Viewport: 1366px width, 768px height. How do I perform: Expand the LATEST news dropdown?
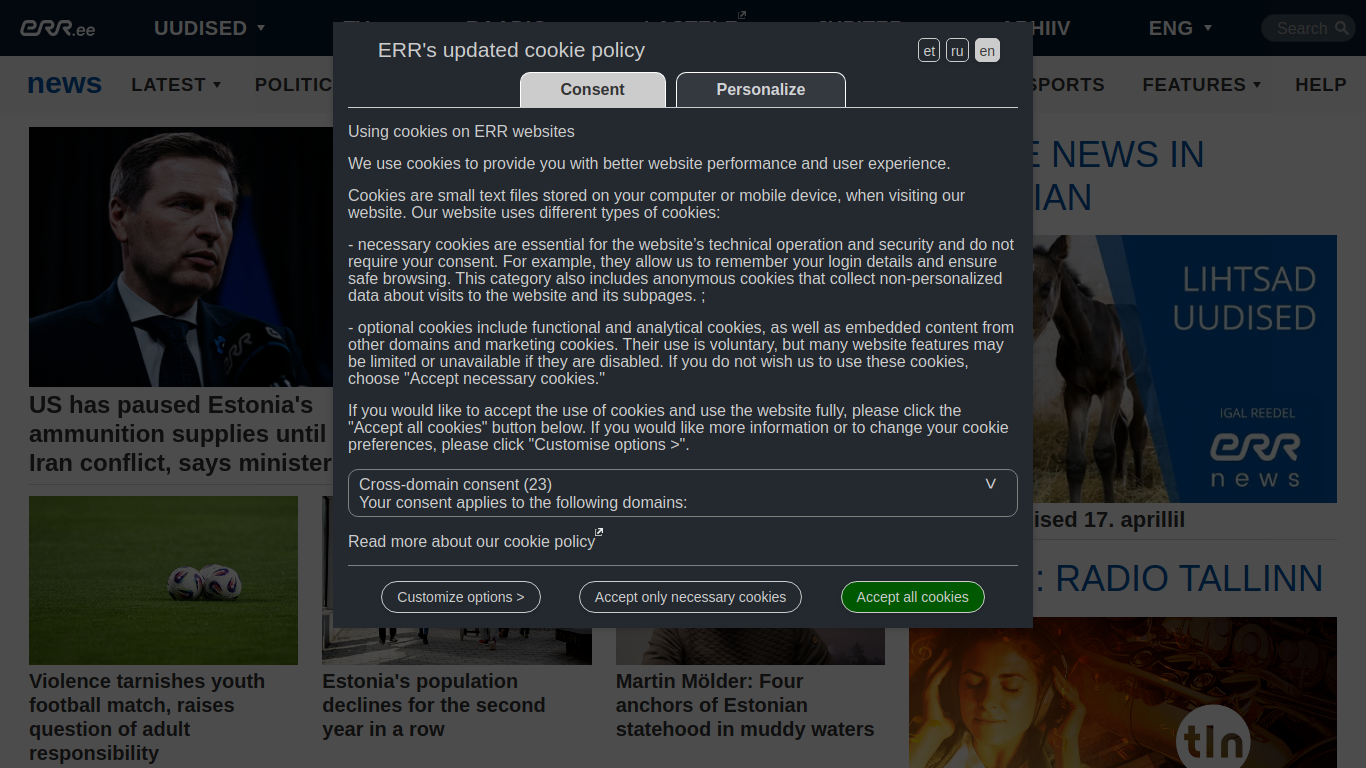176,85
